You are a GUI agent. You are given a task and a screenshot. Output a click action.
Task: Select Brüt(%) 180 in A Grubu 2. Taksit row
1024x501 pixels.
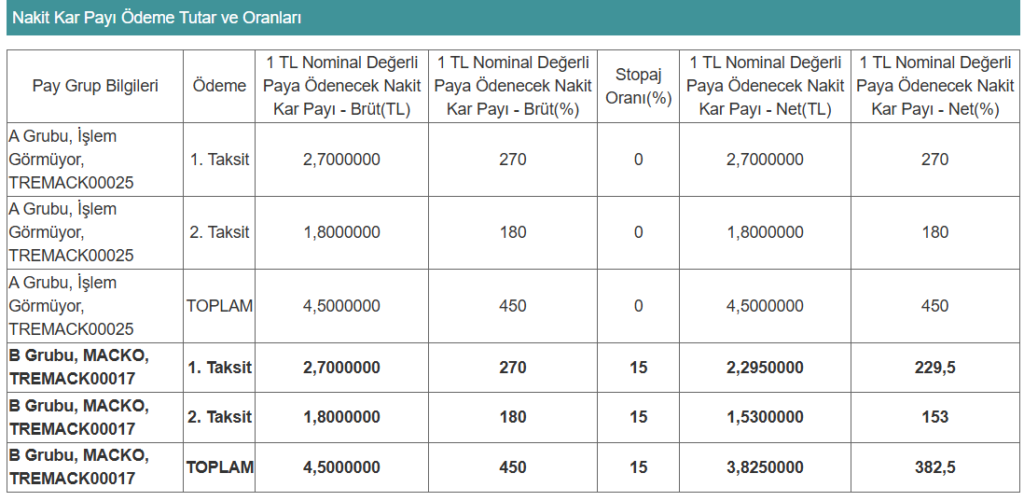[x=513, y=233]
